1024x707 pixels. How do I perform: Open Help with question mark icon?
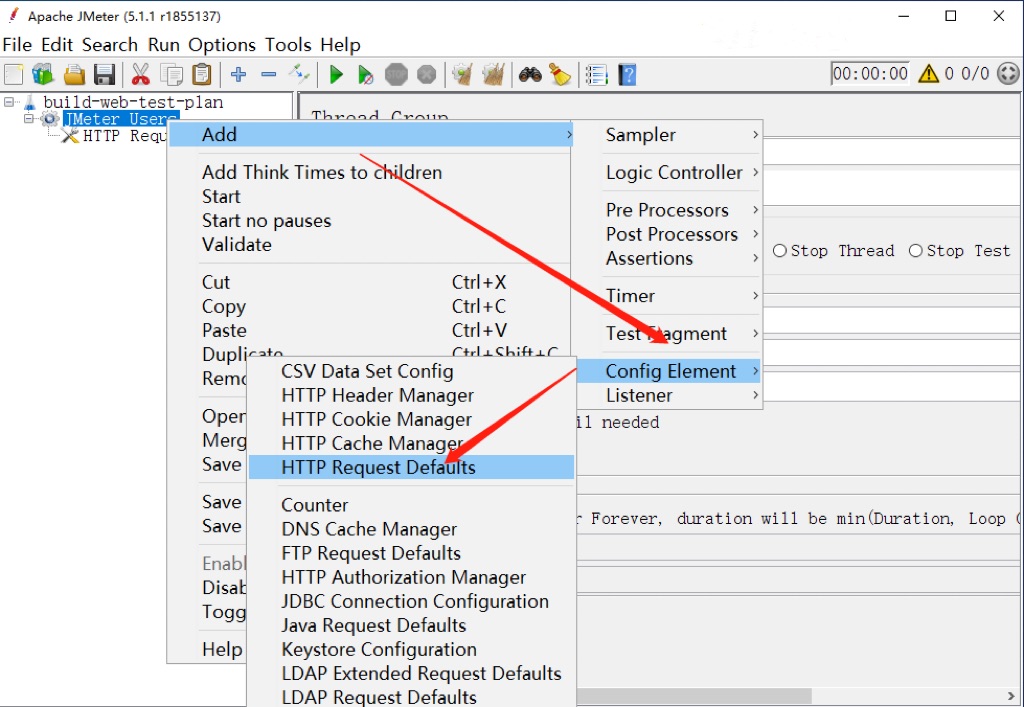coord(627,74)
